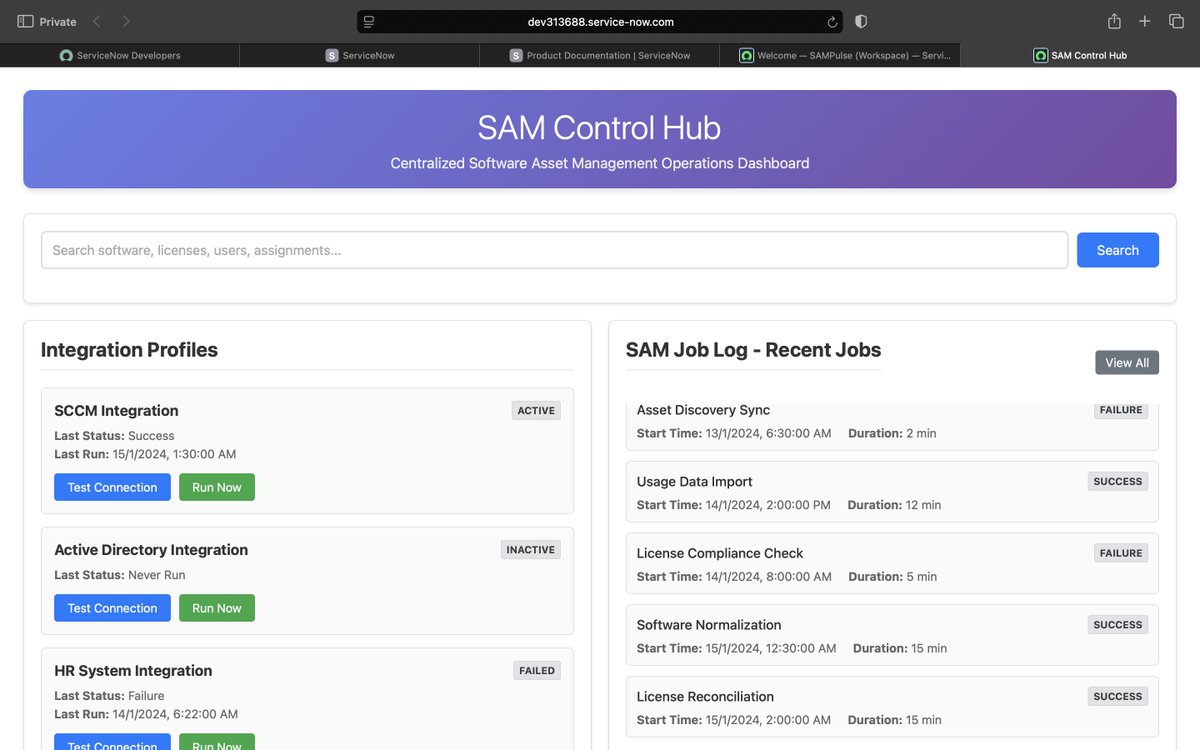Click Usage Data Import duration 12 min
The width and height of the screenshot is (1200, 750).
[923, 505]
